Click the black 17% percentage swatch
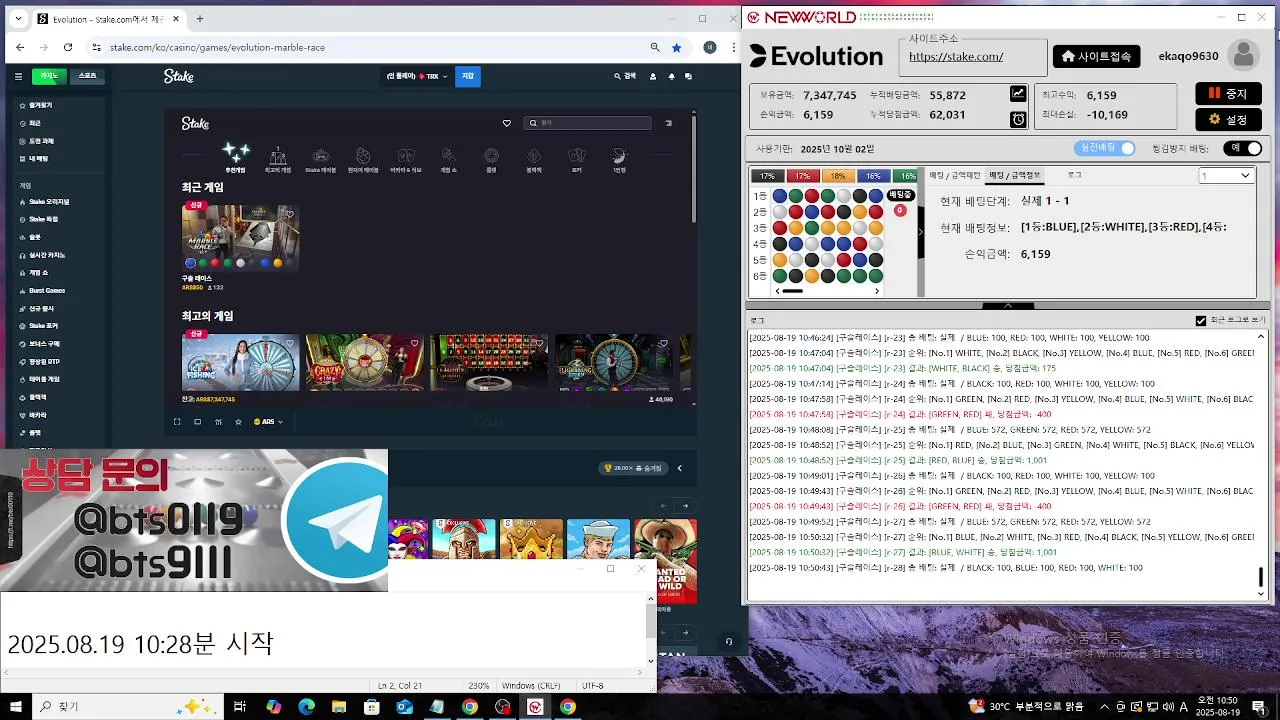This screenshot has height=720, width=1280. pos(767,175)
